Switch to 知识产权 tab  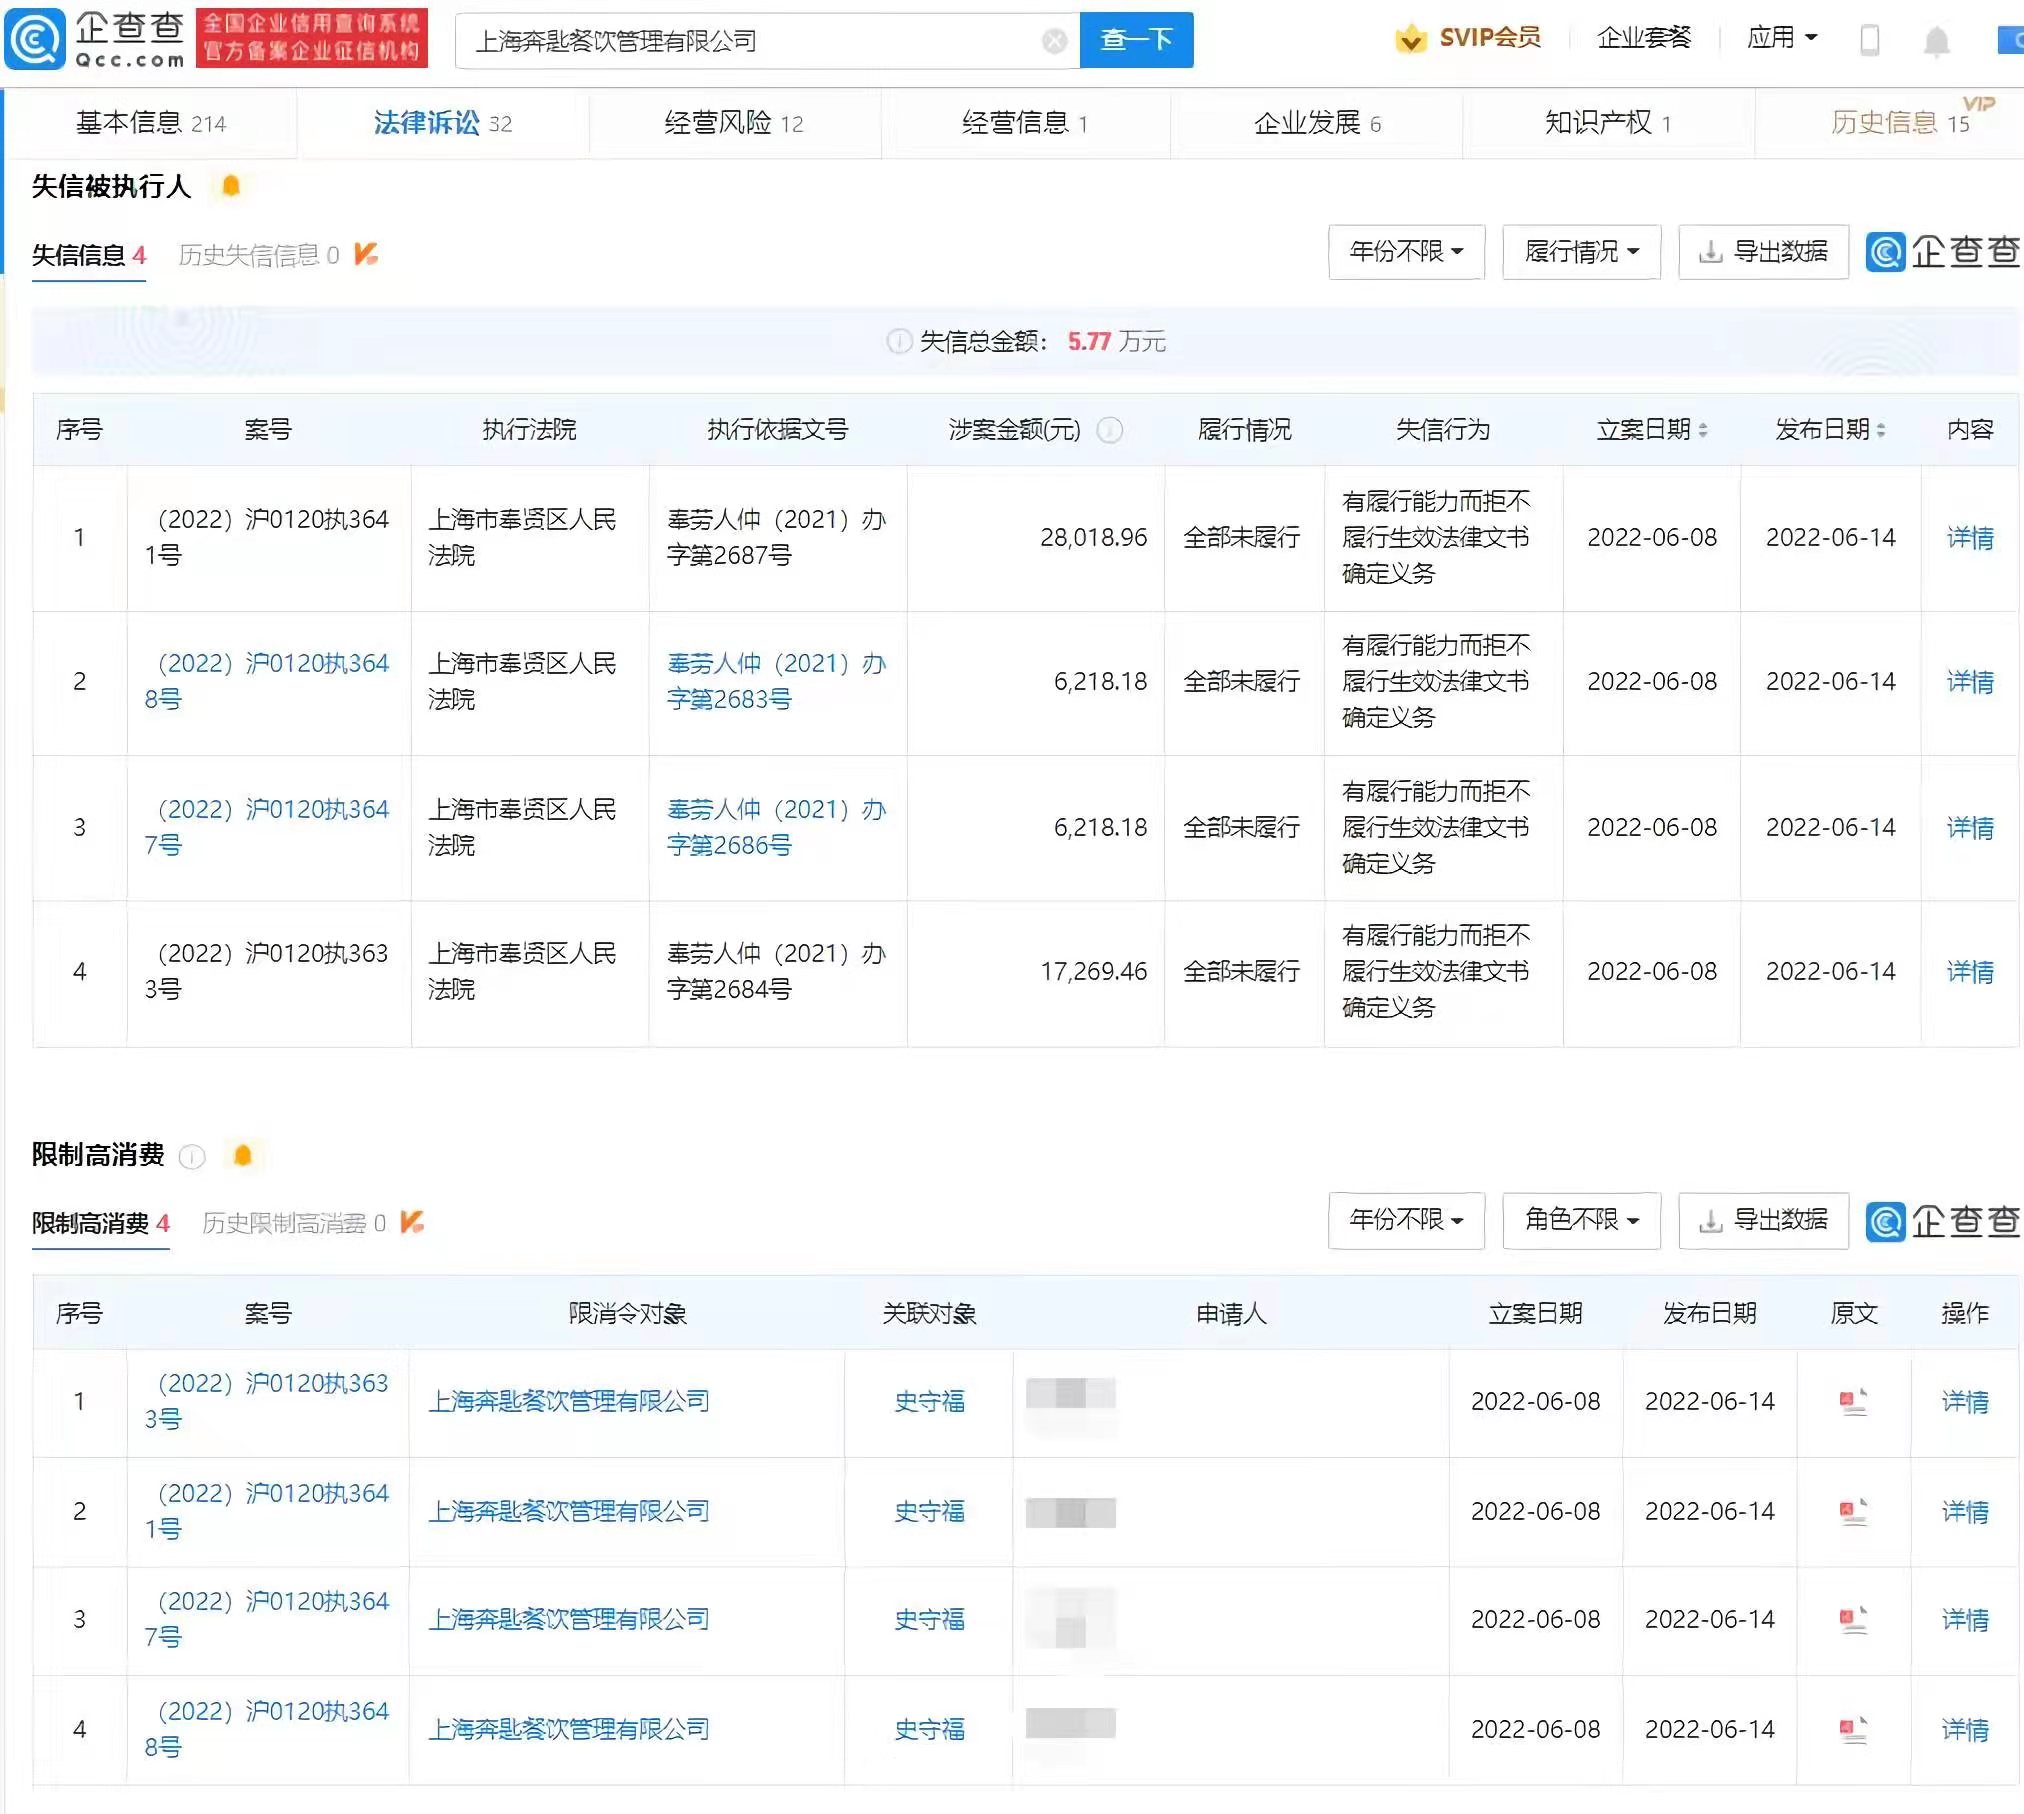1608,123
